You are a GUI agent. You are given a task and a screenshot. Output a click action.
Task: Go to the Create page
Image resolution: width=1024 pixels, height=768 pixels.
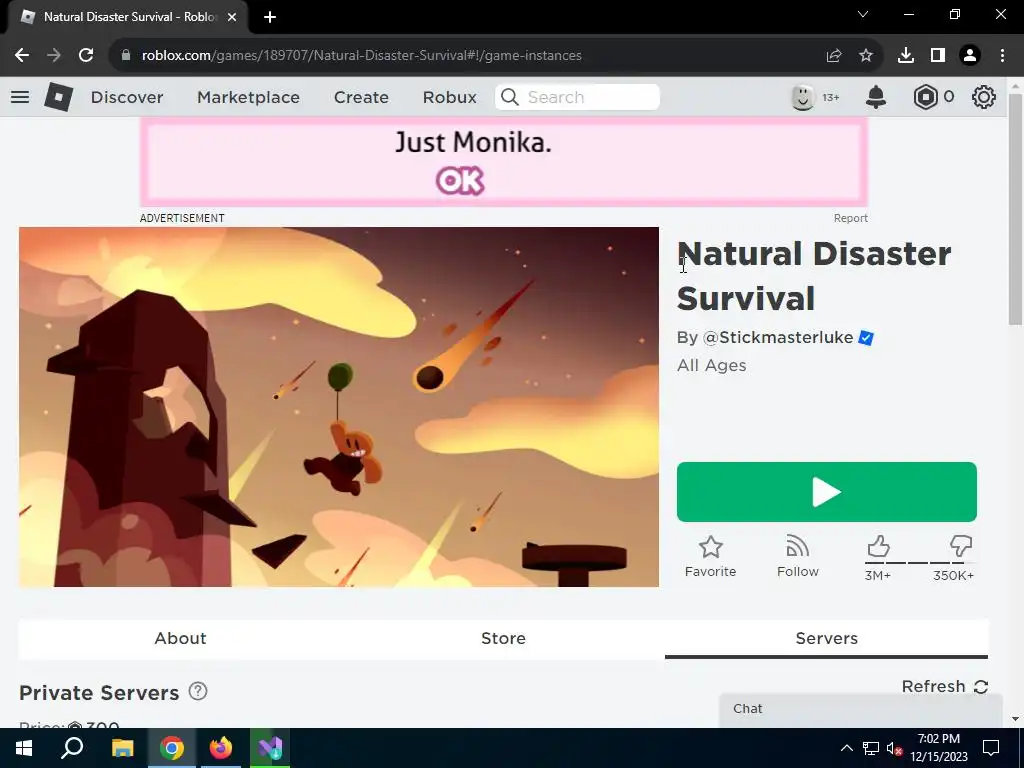click(361, 97)
